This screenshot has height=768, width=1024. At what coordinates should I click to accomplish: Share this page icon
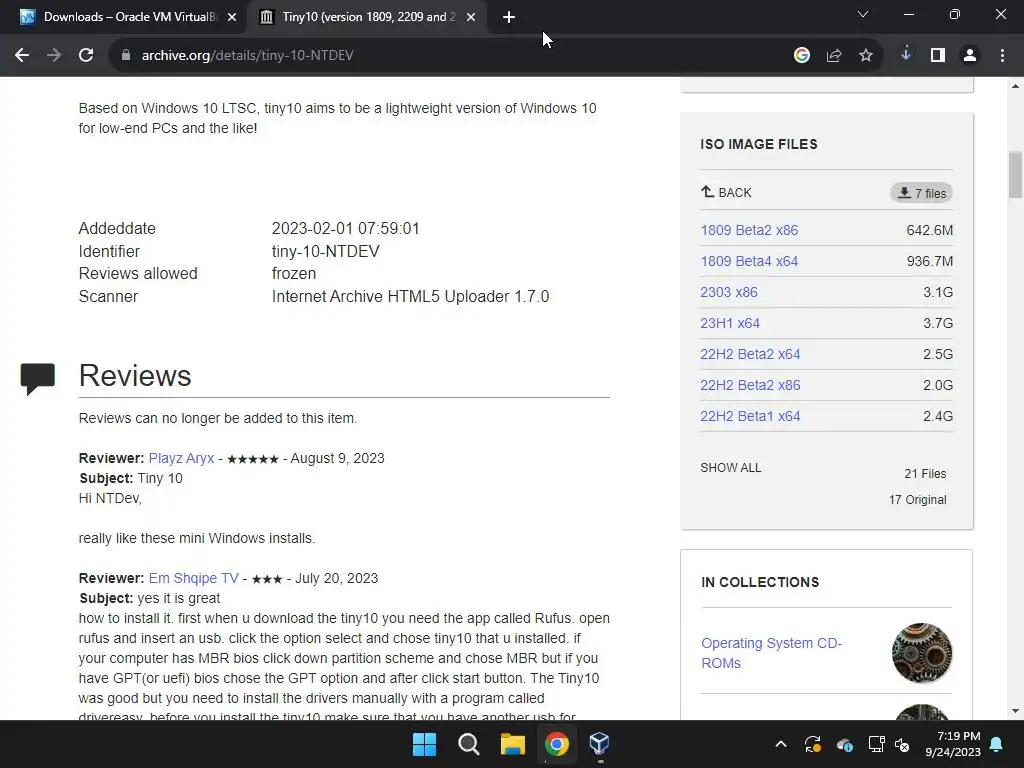tap(834, 56)
